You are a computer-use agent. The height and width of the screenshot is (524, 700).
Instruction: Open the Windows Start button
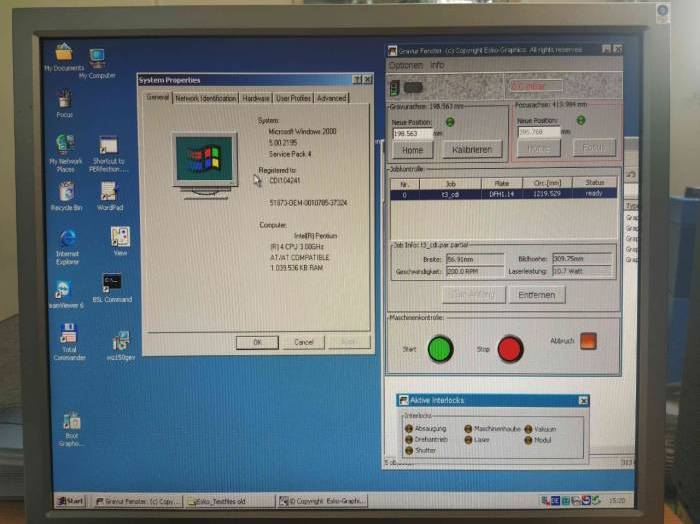pyautogui.click(x=71, y=501)
